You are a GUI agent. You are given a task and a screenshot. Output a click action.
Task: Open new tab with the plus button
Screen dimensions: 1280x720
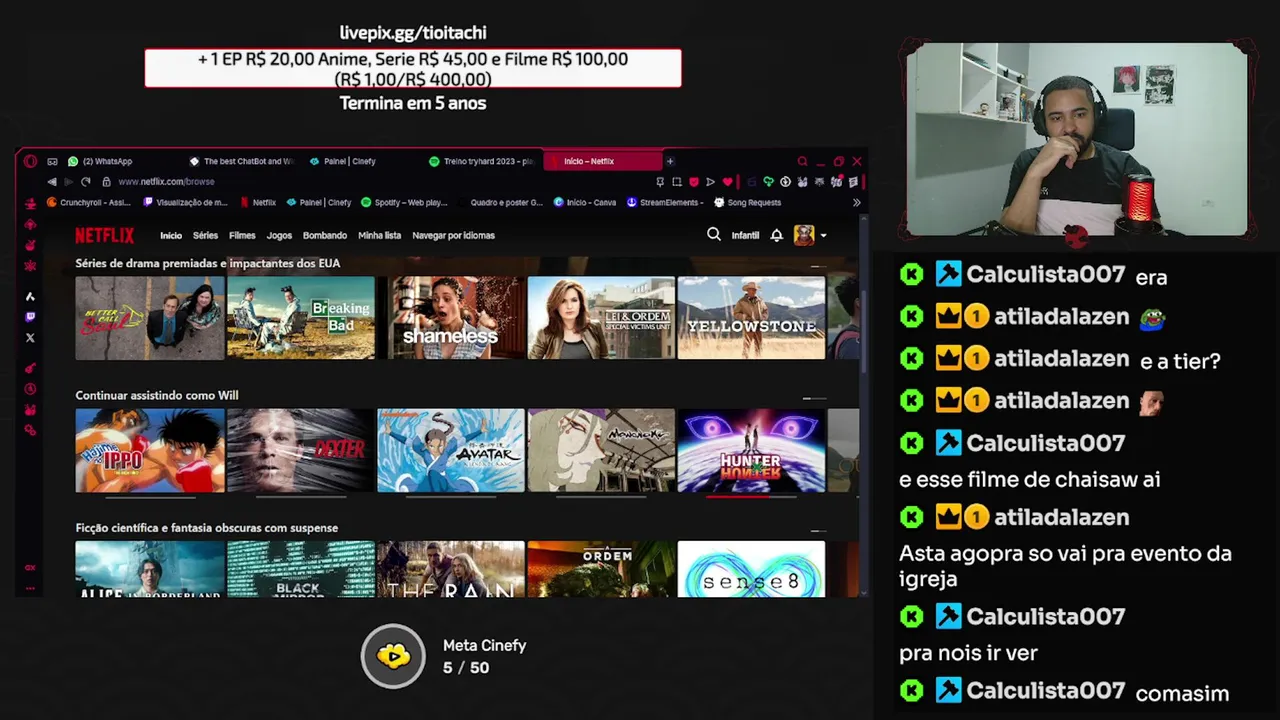670,161
